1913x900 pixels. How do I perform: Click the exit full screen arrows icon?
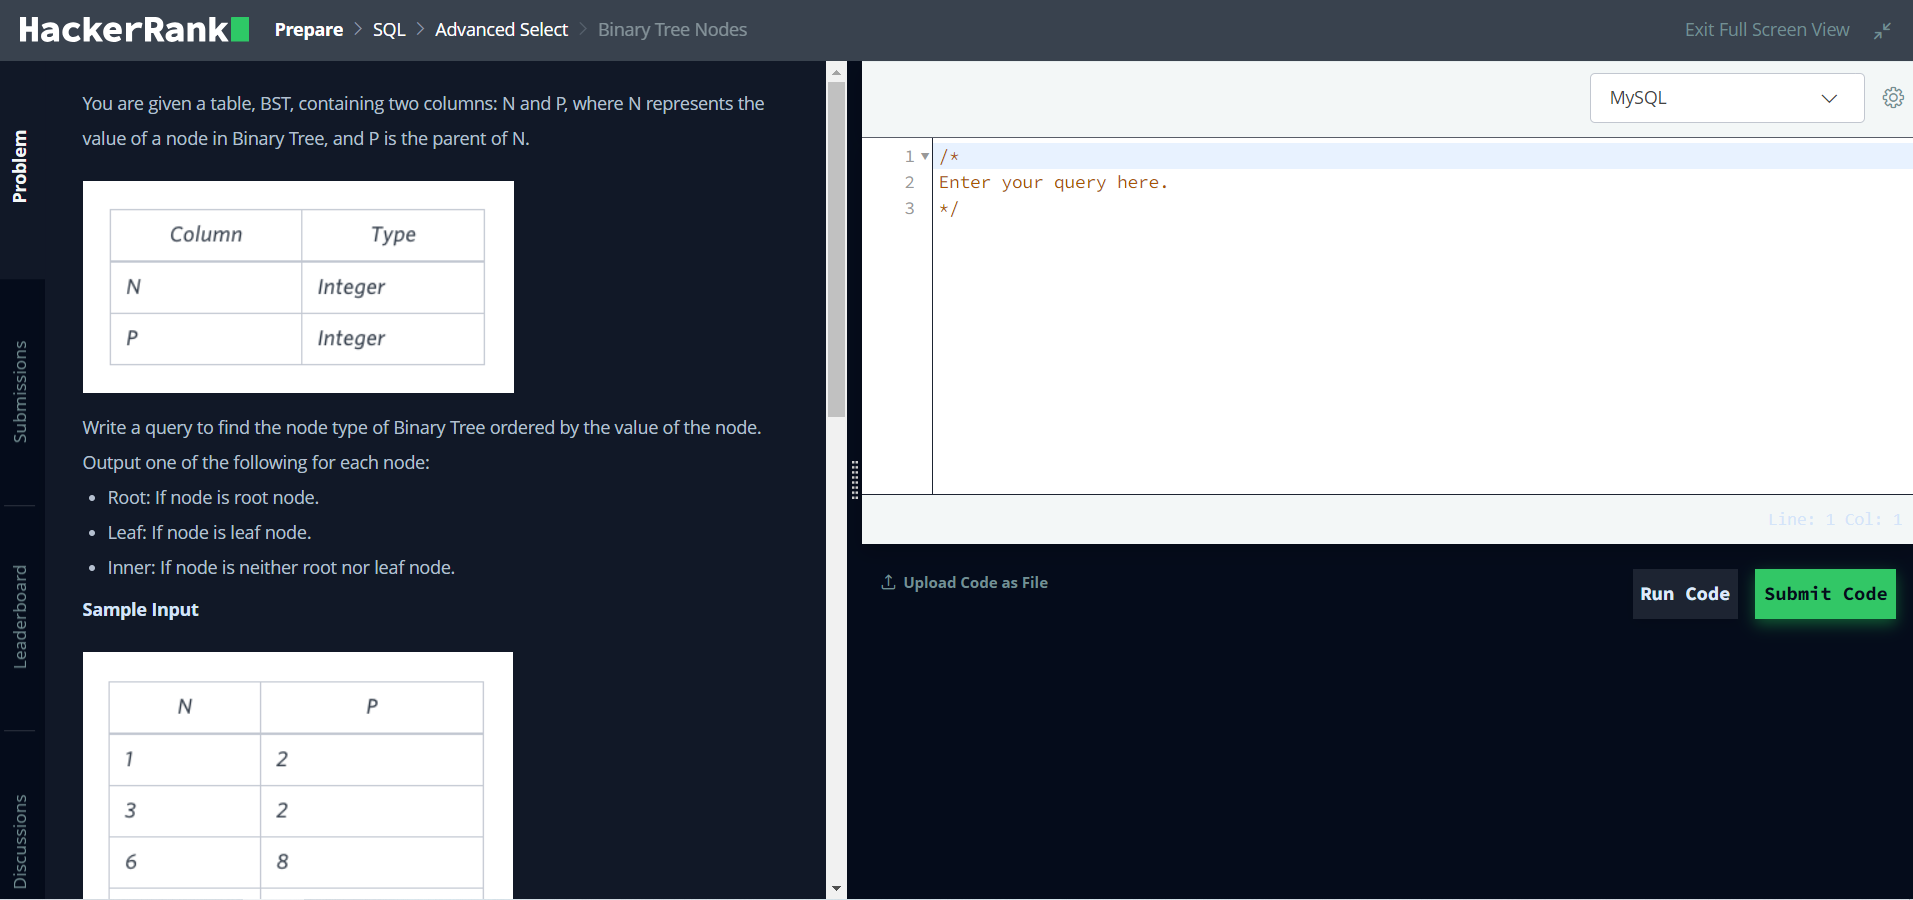pos(1882,31)
